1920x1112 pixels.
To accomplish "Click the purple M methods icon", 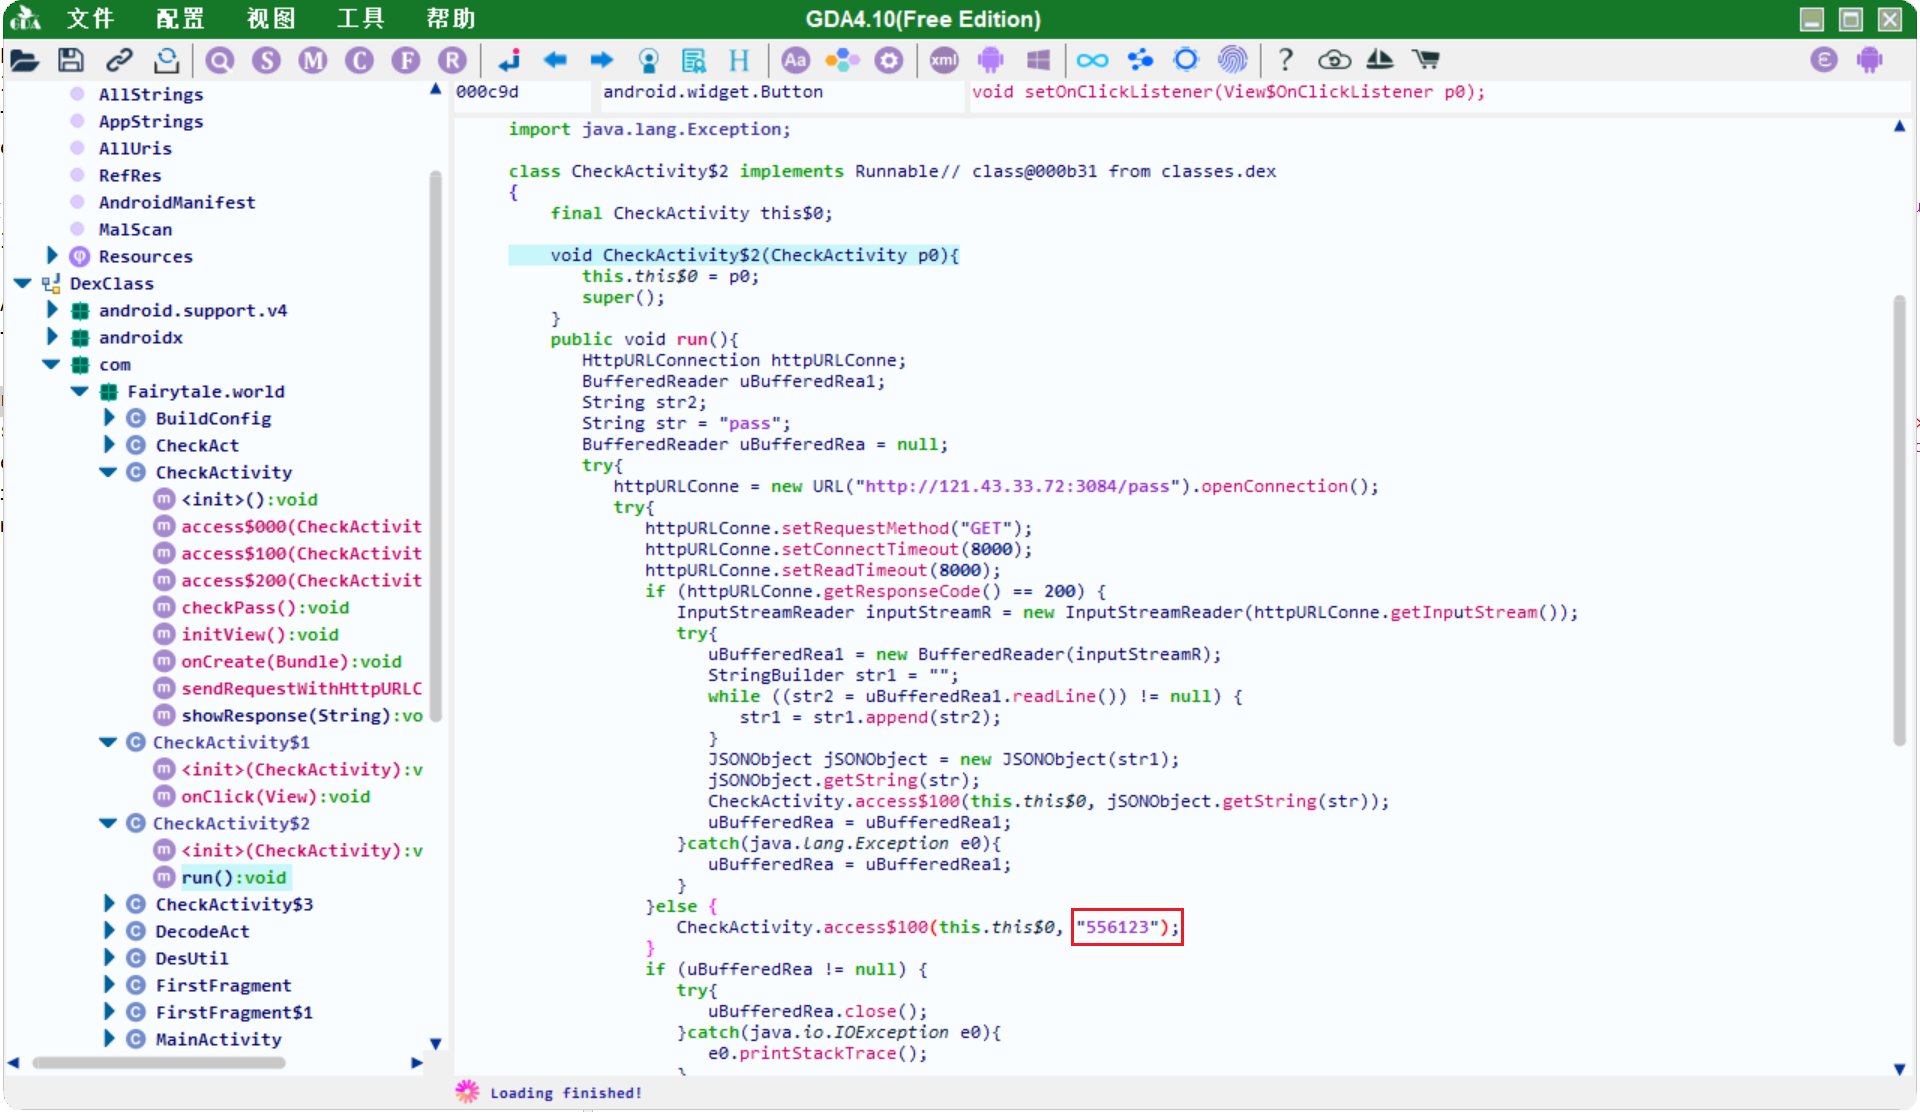I will [x=313, y=60].
